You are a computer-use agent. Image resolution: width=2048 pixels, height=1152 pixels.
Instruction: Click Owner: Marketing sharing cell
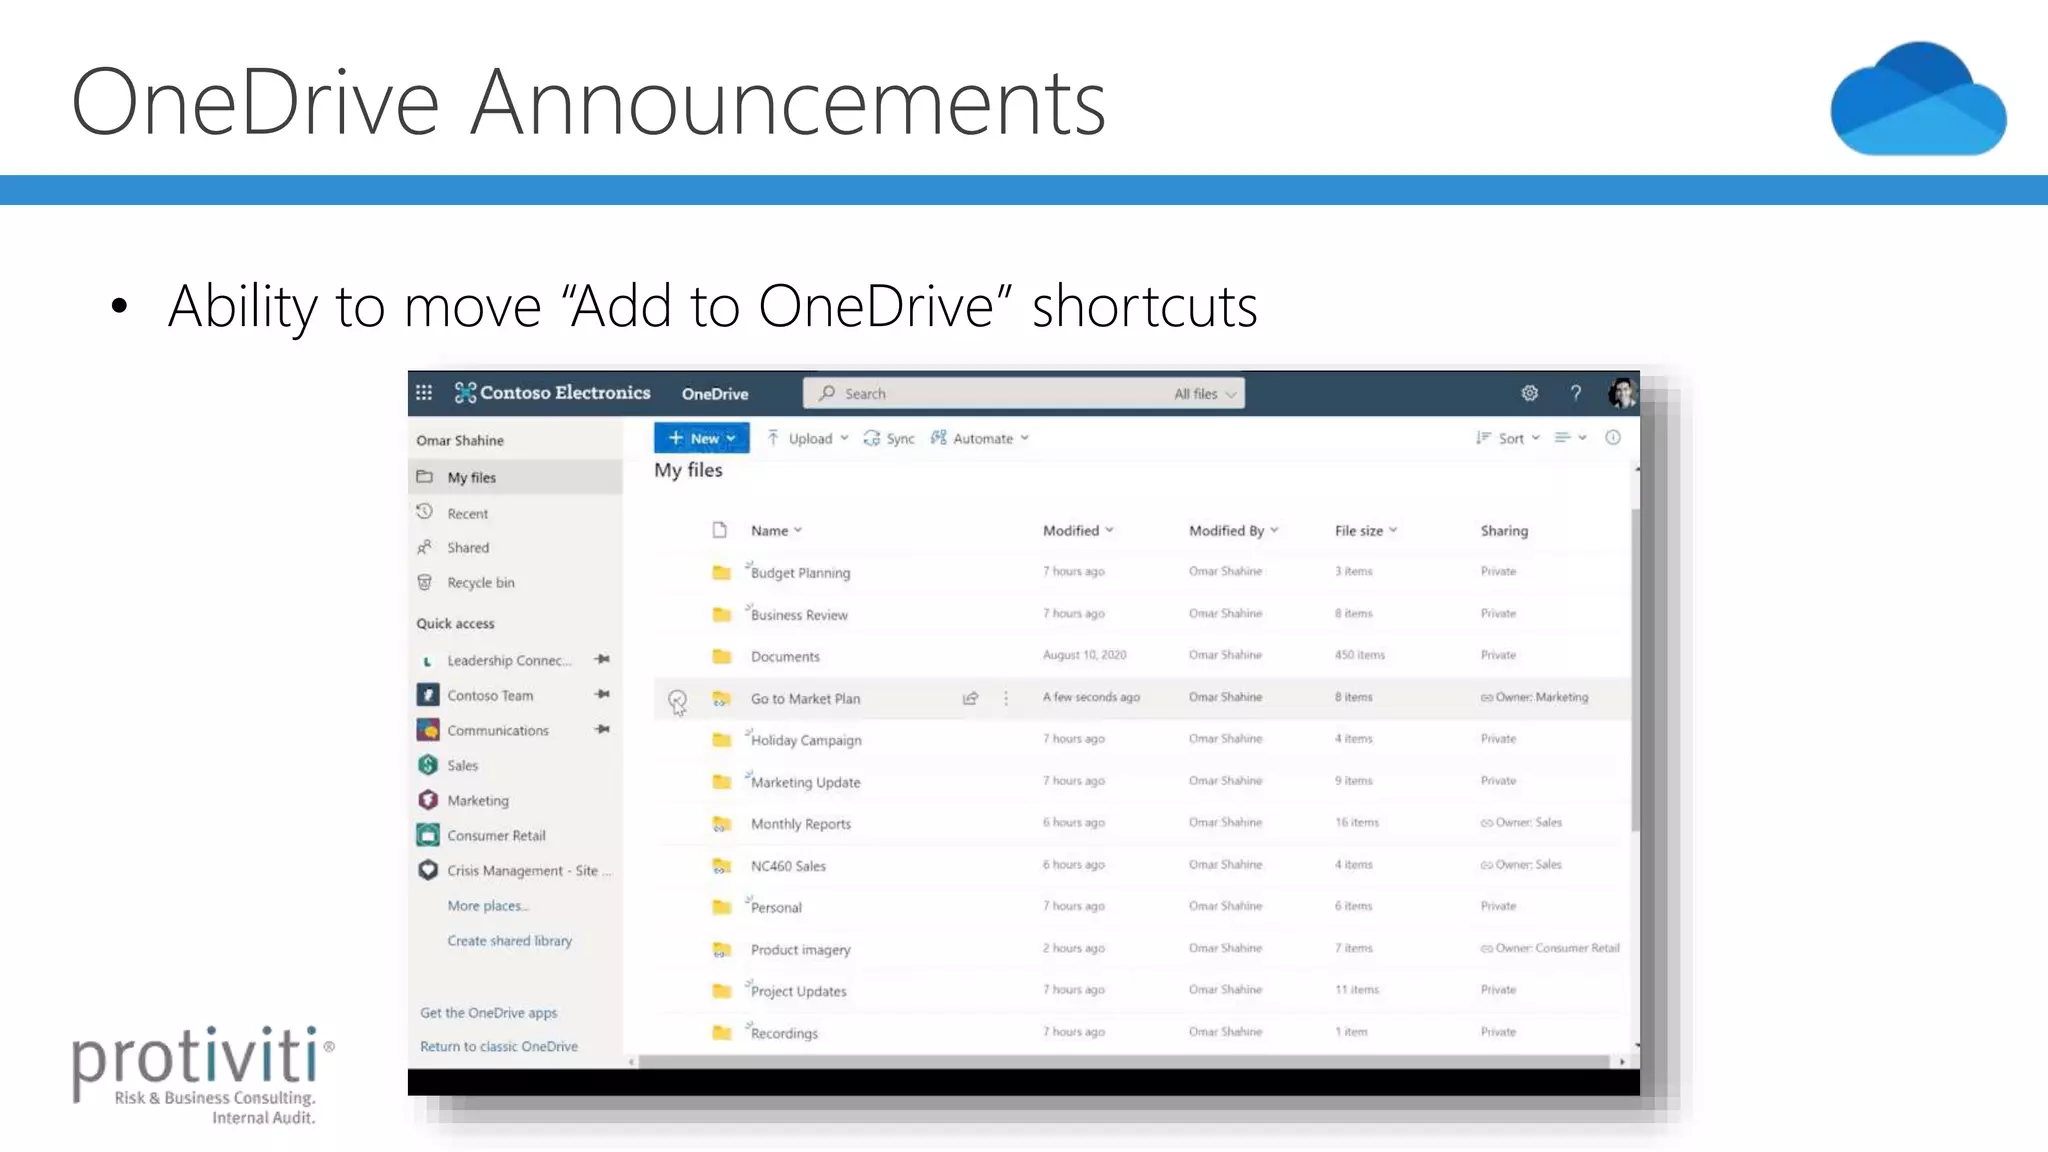click(1534, 697)
